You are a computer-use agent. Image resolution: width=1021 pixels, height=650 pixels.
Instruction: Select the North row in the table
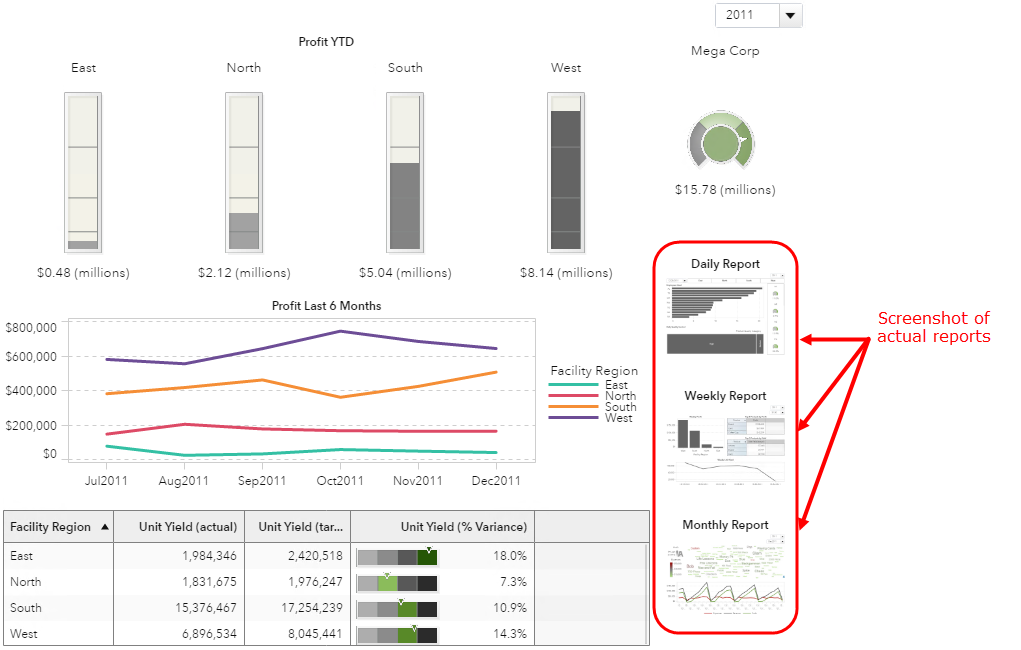coord(60,582)
